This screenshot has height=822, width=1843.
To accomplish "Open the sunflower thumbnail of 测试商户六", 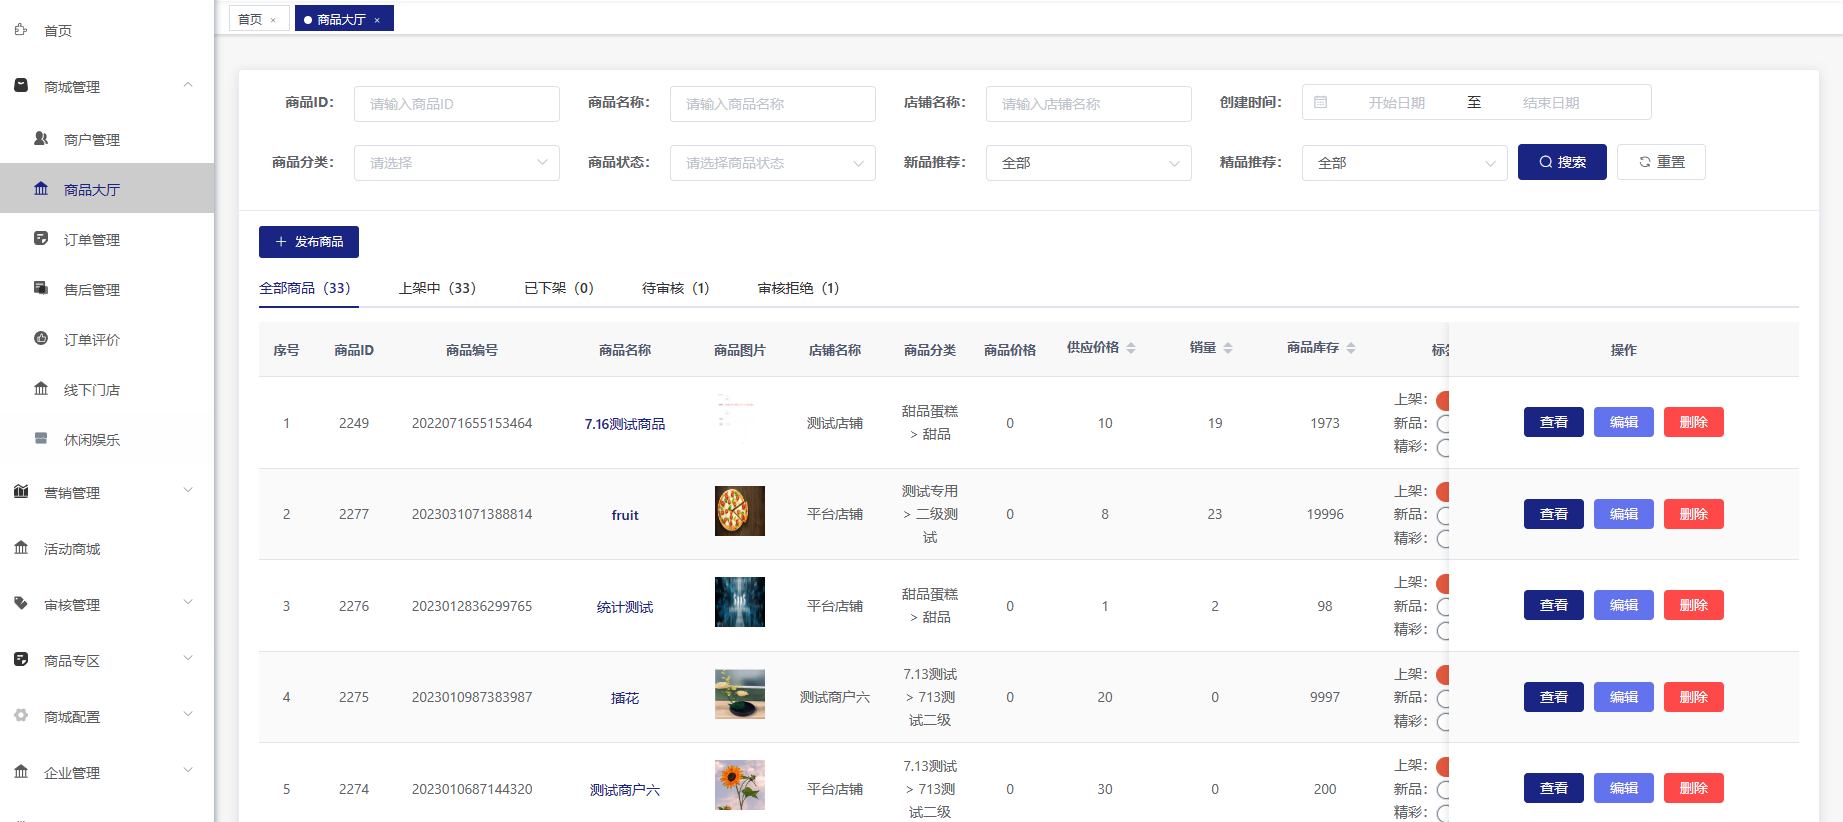I will click(740, 785).
